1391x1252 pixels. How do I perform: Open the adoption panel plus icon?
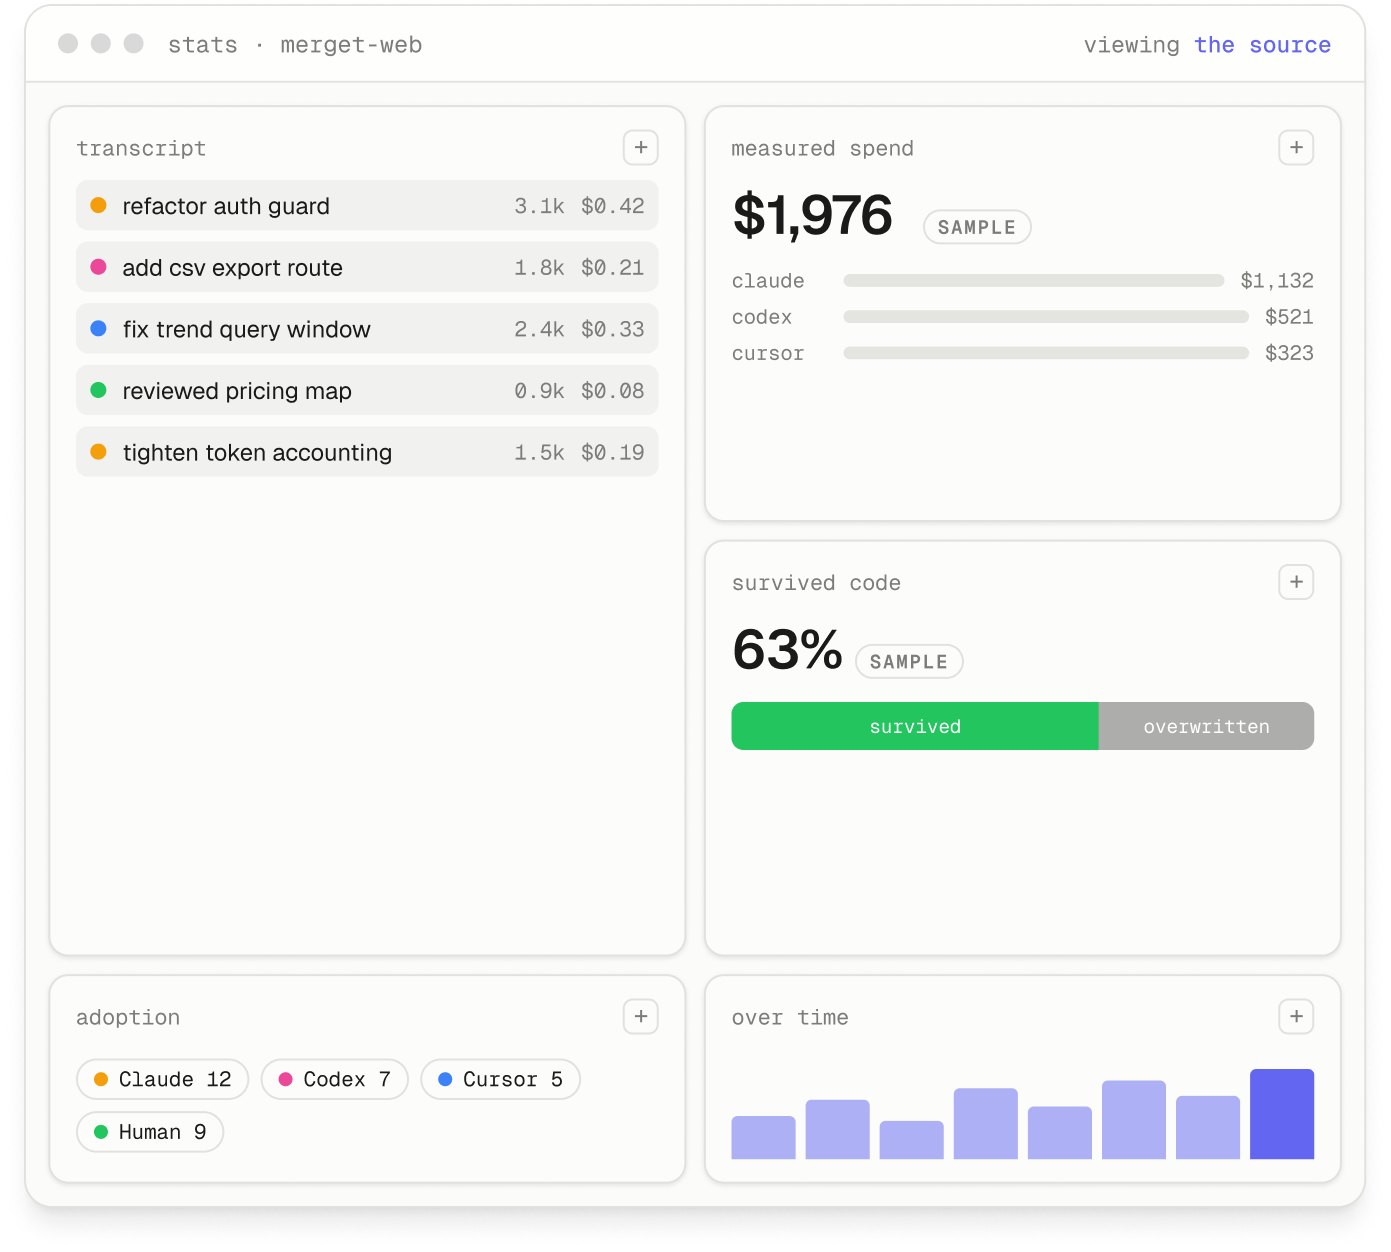tap(641, 1017)
